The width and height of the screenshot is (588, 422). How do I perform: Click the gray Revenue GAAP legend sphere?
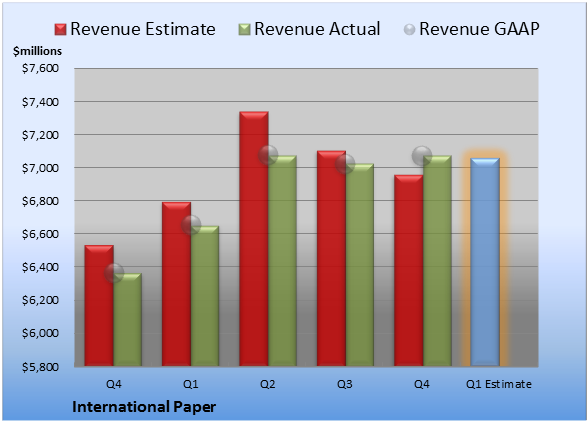pyautogui.click(x=410, y=30)
